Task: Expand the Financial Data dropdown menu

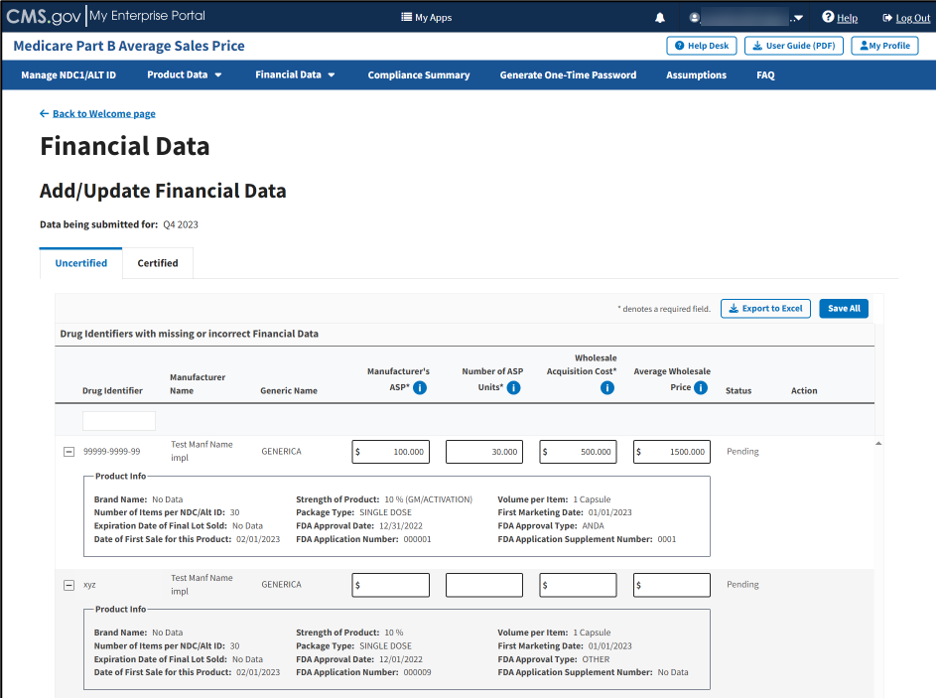Action: [295, 75]
